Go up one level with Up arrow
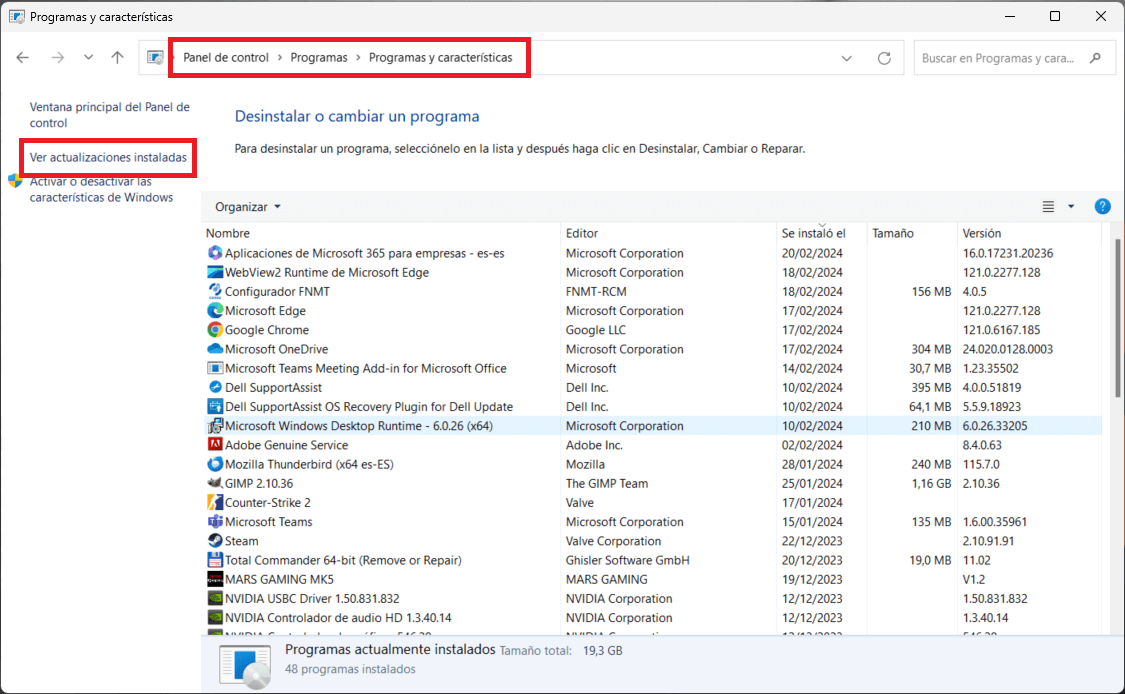 [x=118, y=57]
